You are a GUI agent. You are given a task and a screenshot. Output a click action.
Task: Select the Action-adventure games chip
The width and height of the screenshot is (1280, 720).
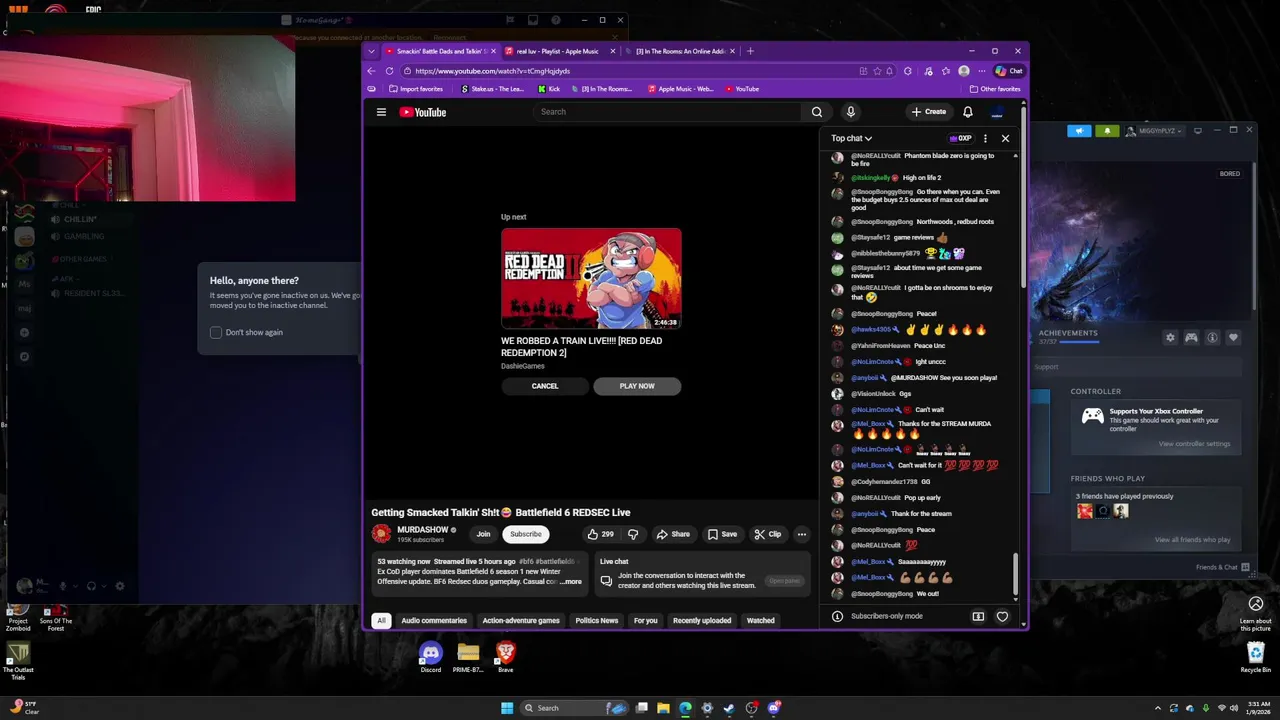521,620
